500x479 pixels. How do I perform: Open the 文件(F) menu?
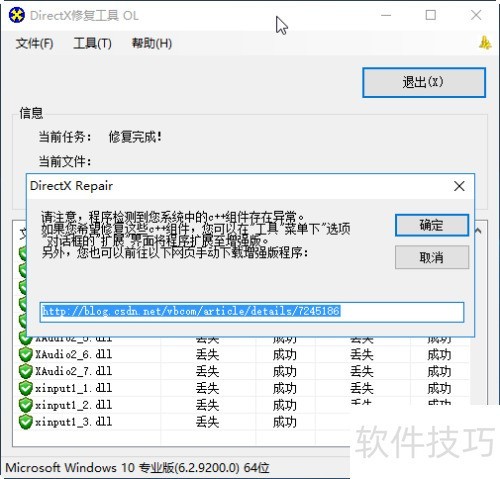click(x=35, y=43)
